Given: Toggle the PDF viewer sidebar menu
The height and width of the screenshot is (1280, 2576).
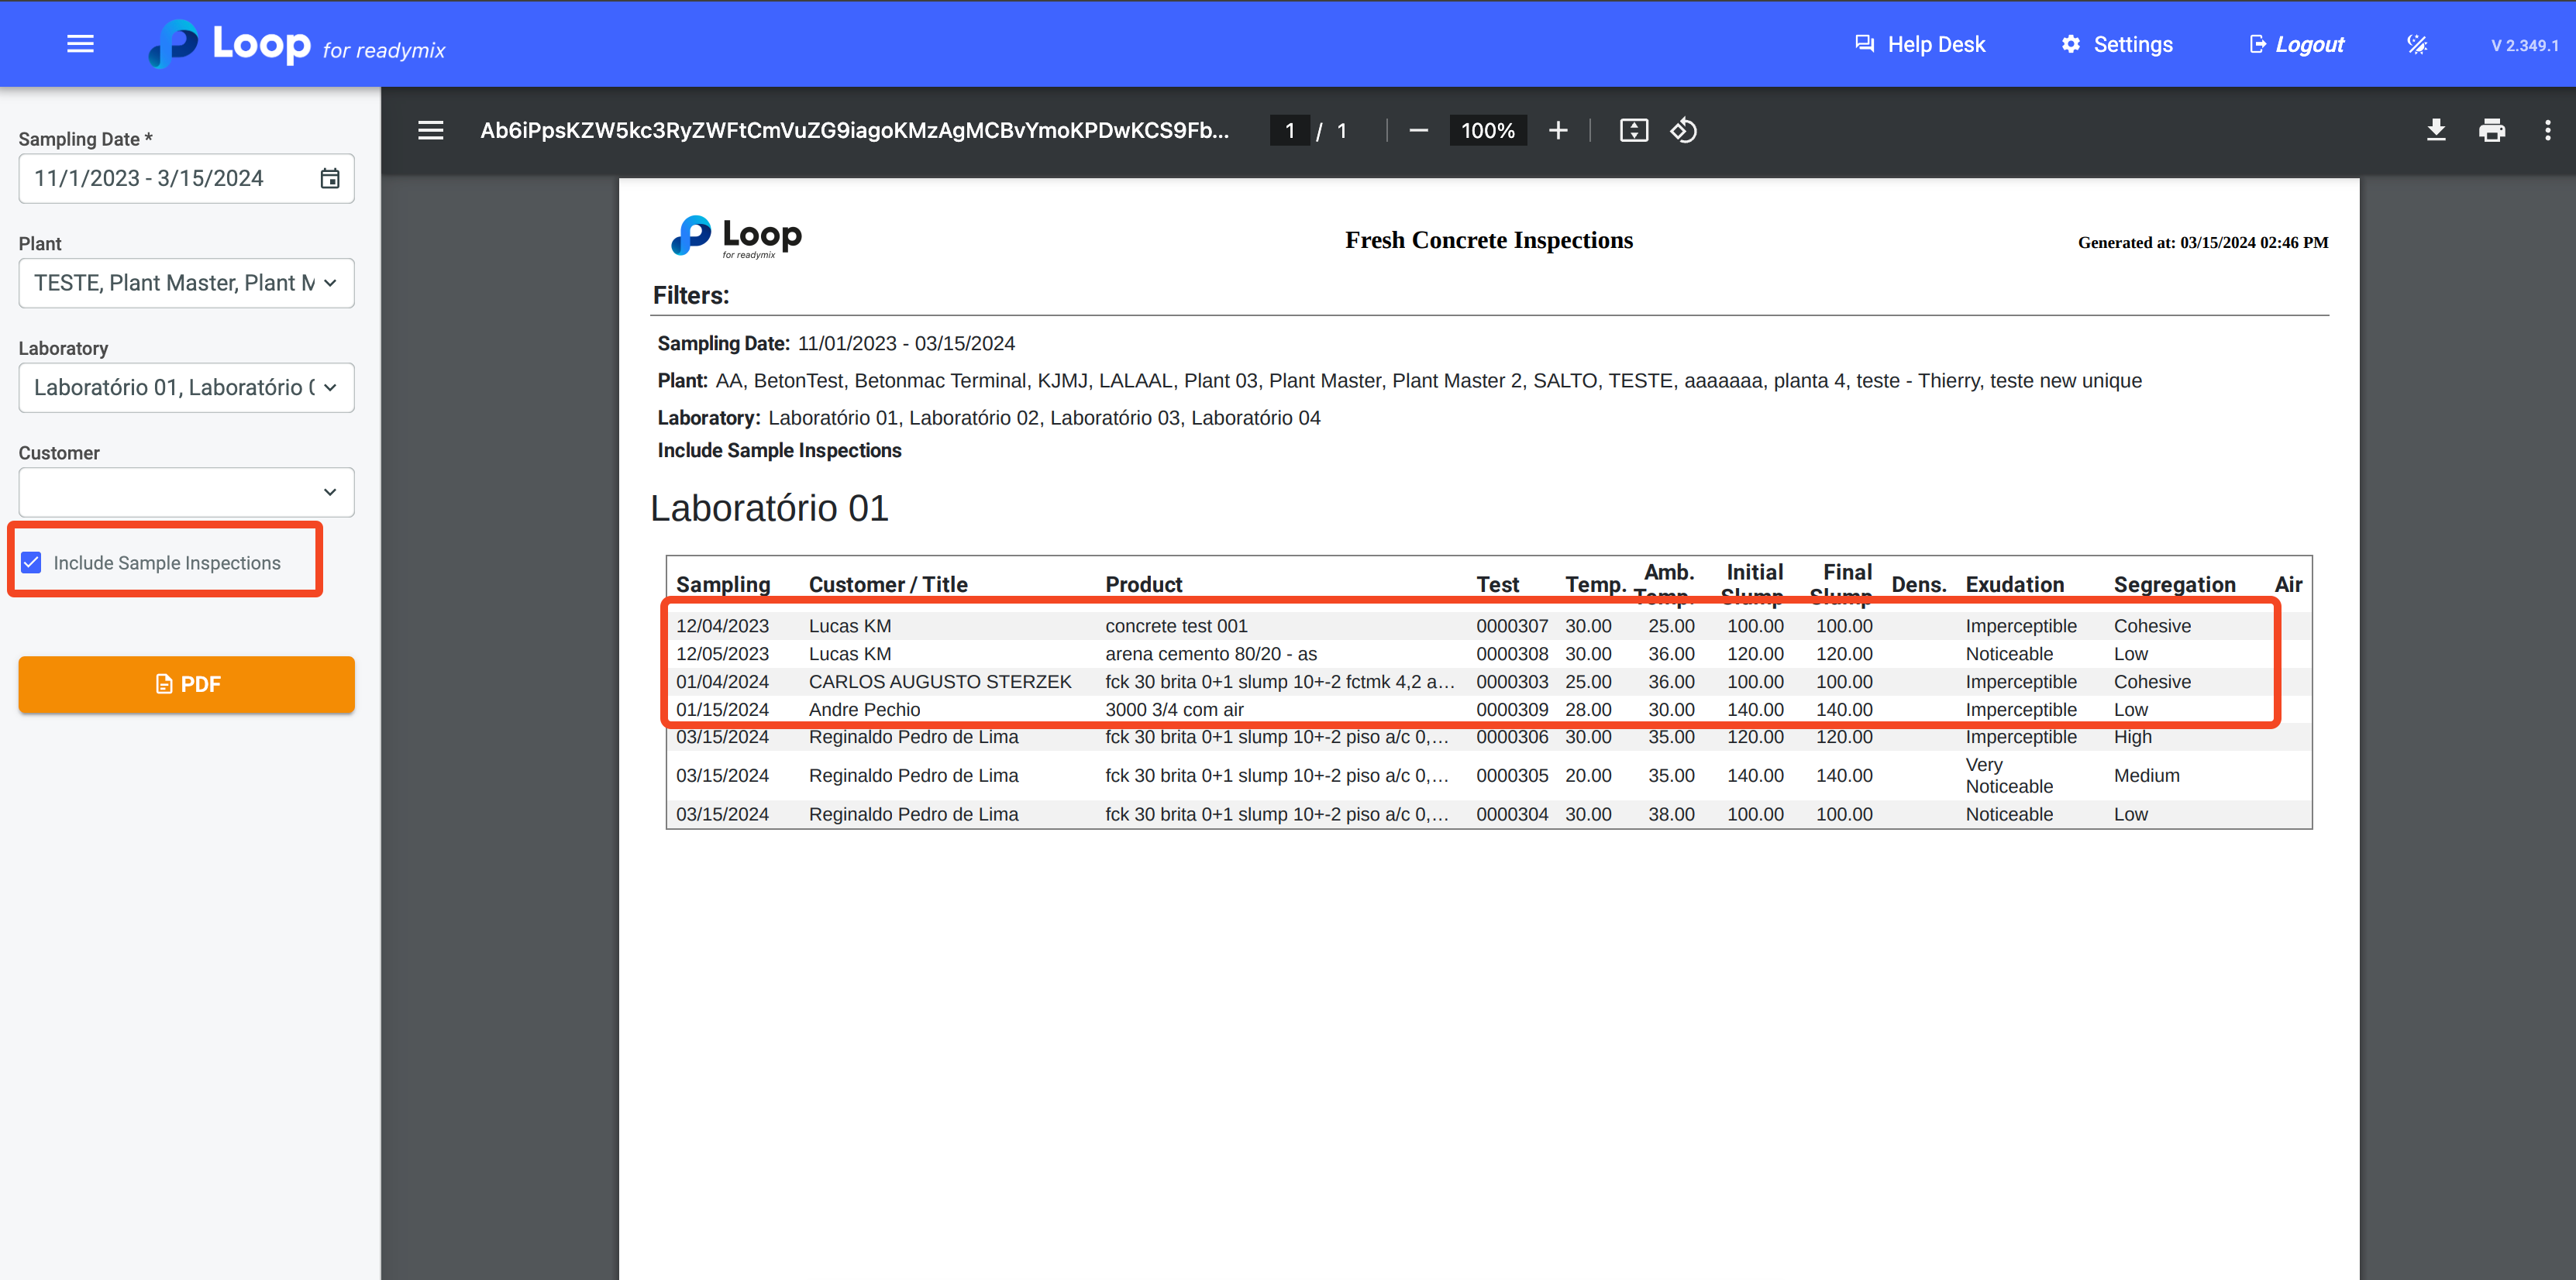Looking at the screenshot, I should point(430,131).
